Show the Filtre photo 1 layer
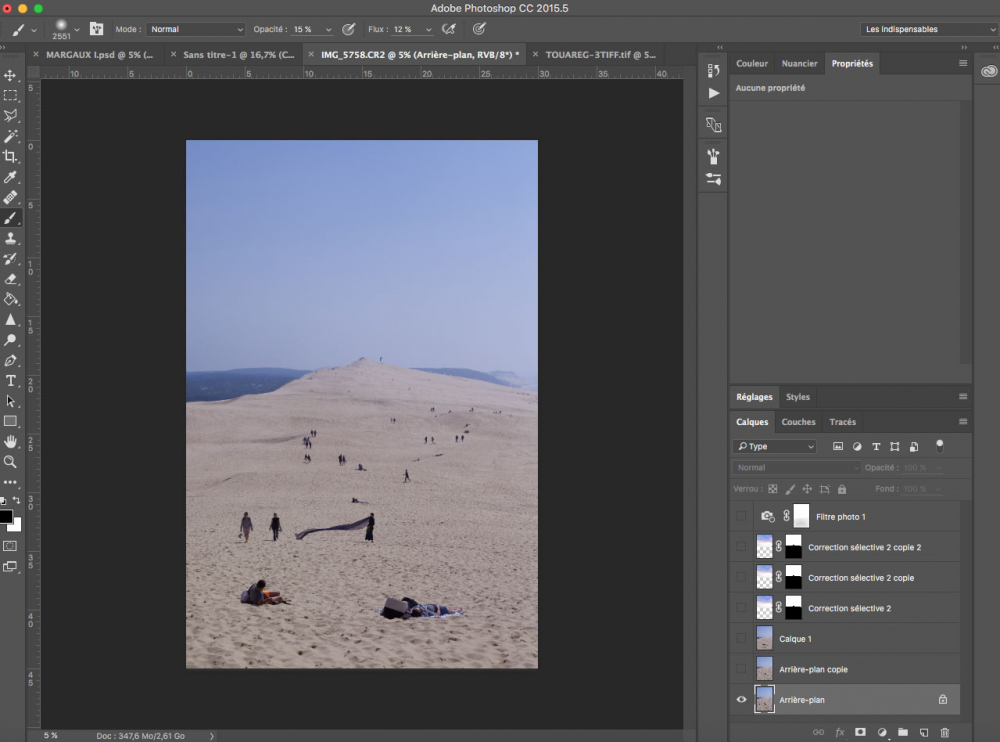 pyautogui.click(x=741, y=516)
